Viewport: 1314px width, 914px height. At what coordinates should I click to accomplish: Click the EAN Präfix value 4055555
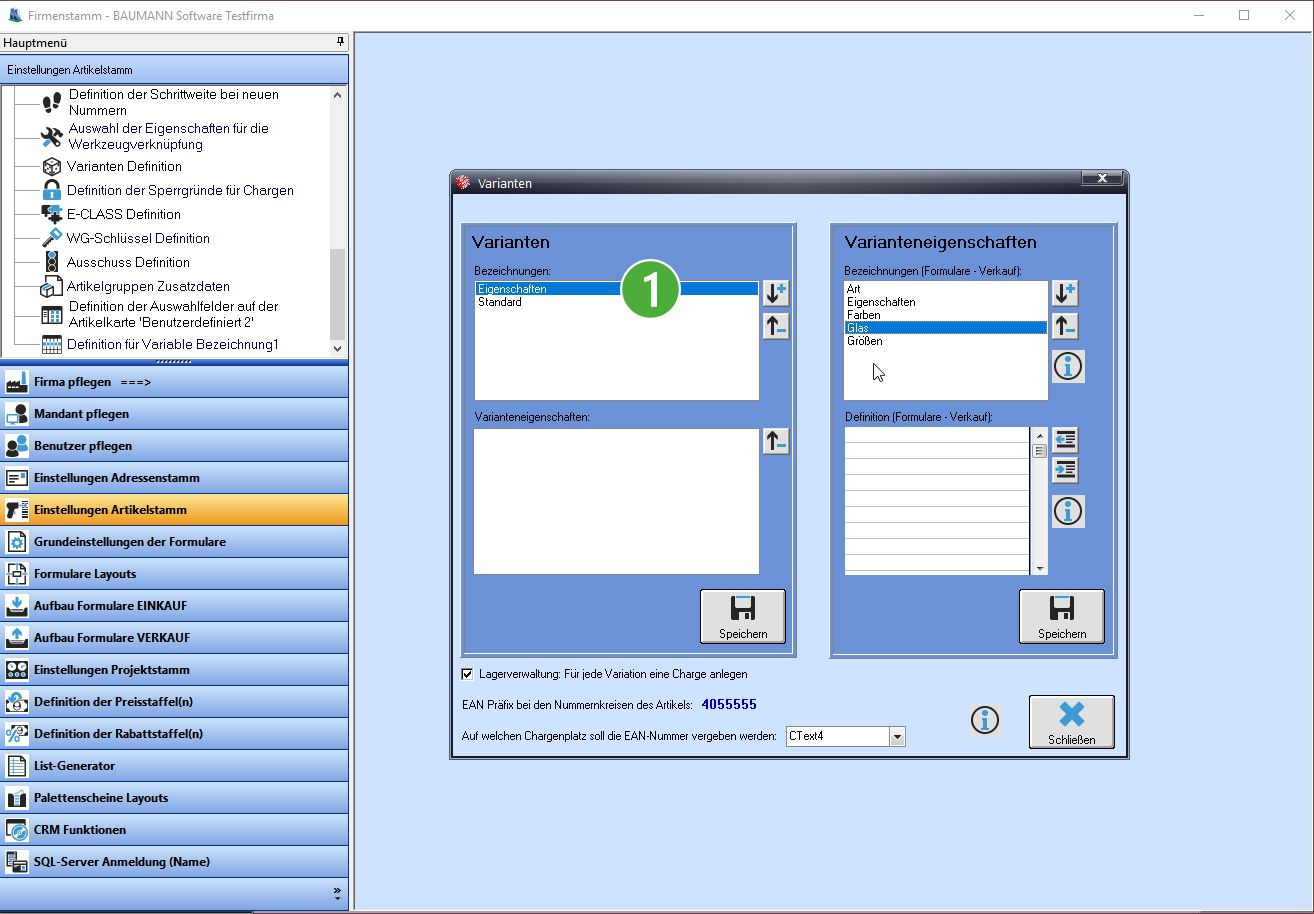click(x=729, y=705)
